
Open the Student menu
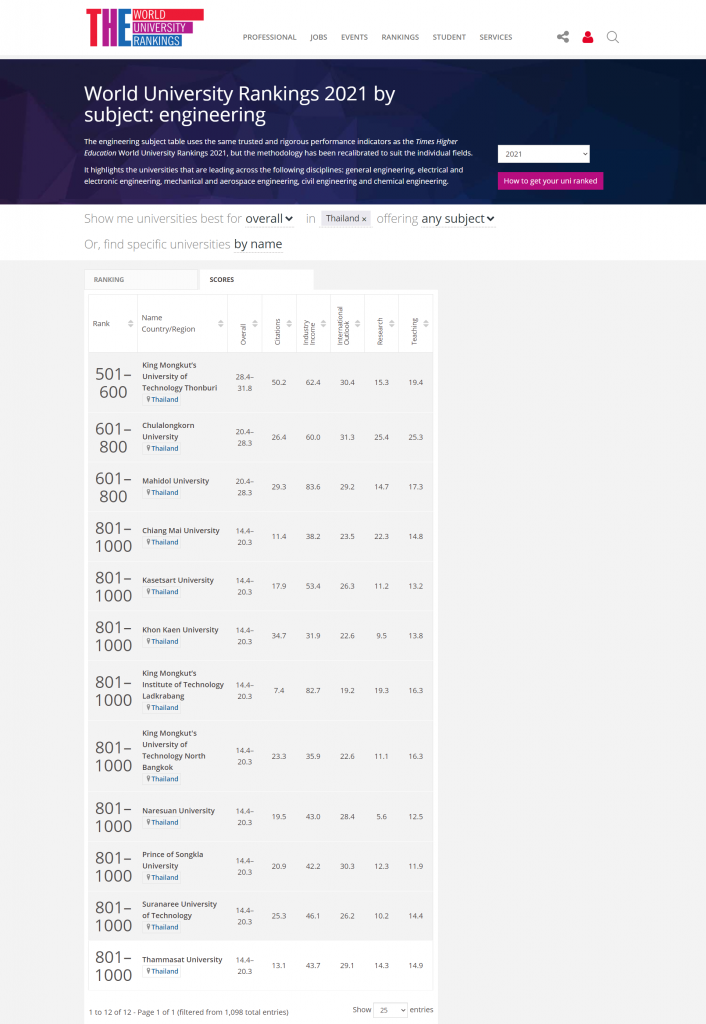449,37
